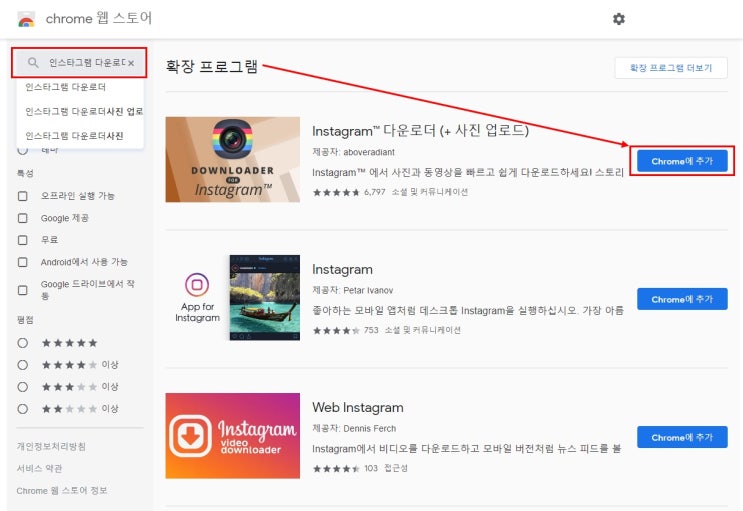Click the 103 rating count

click(x=371, y=468)
